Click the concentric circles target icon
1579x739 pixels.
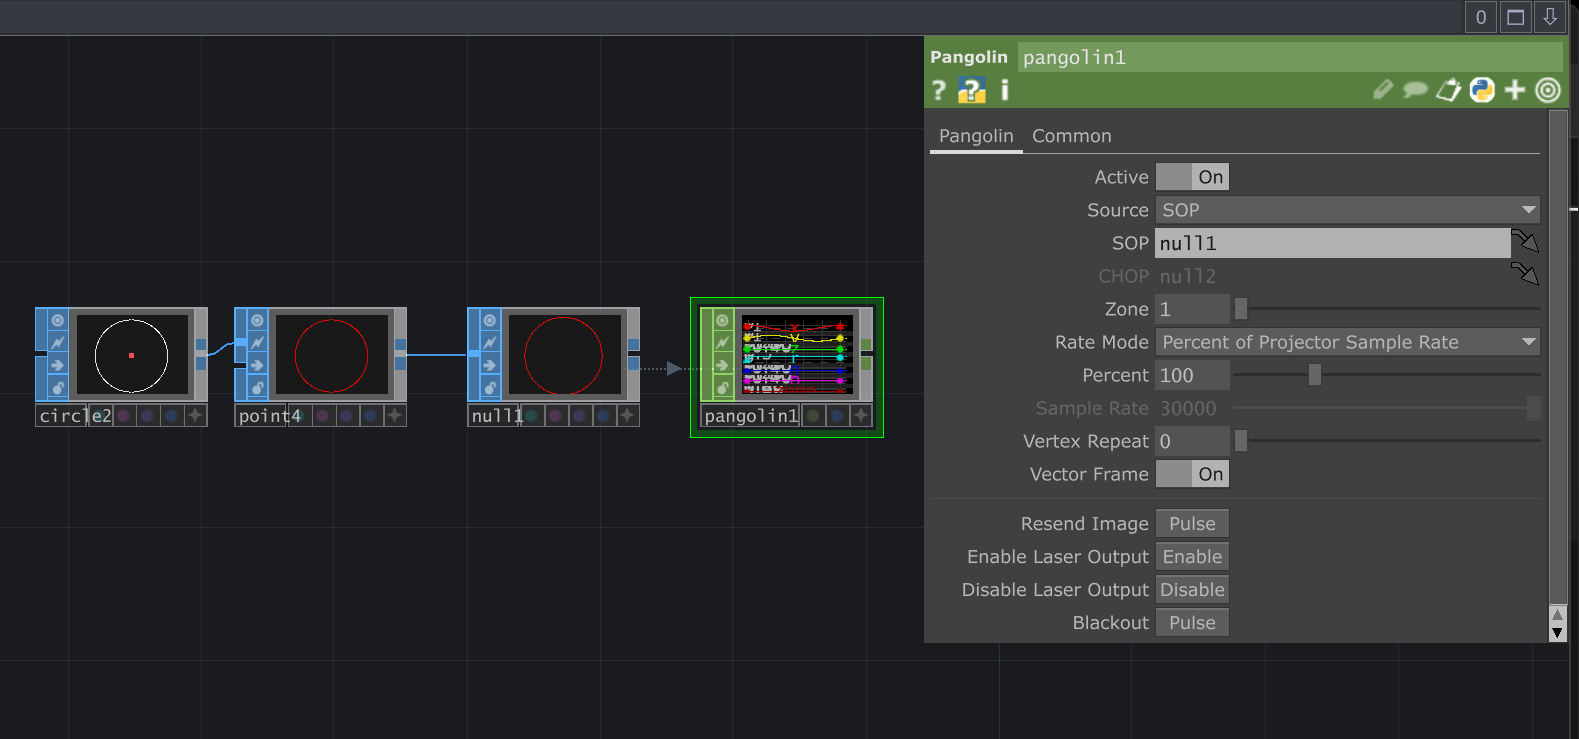click(1548, 90)
